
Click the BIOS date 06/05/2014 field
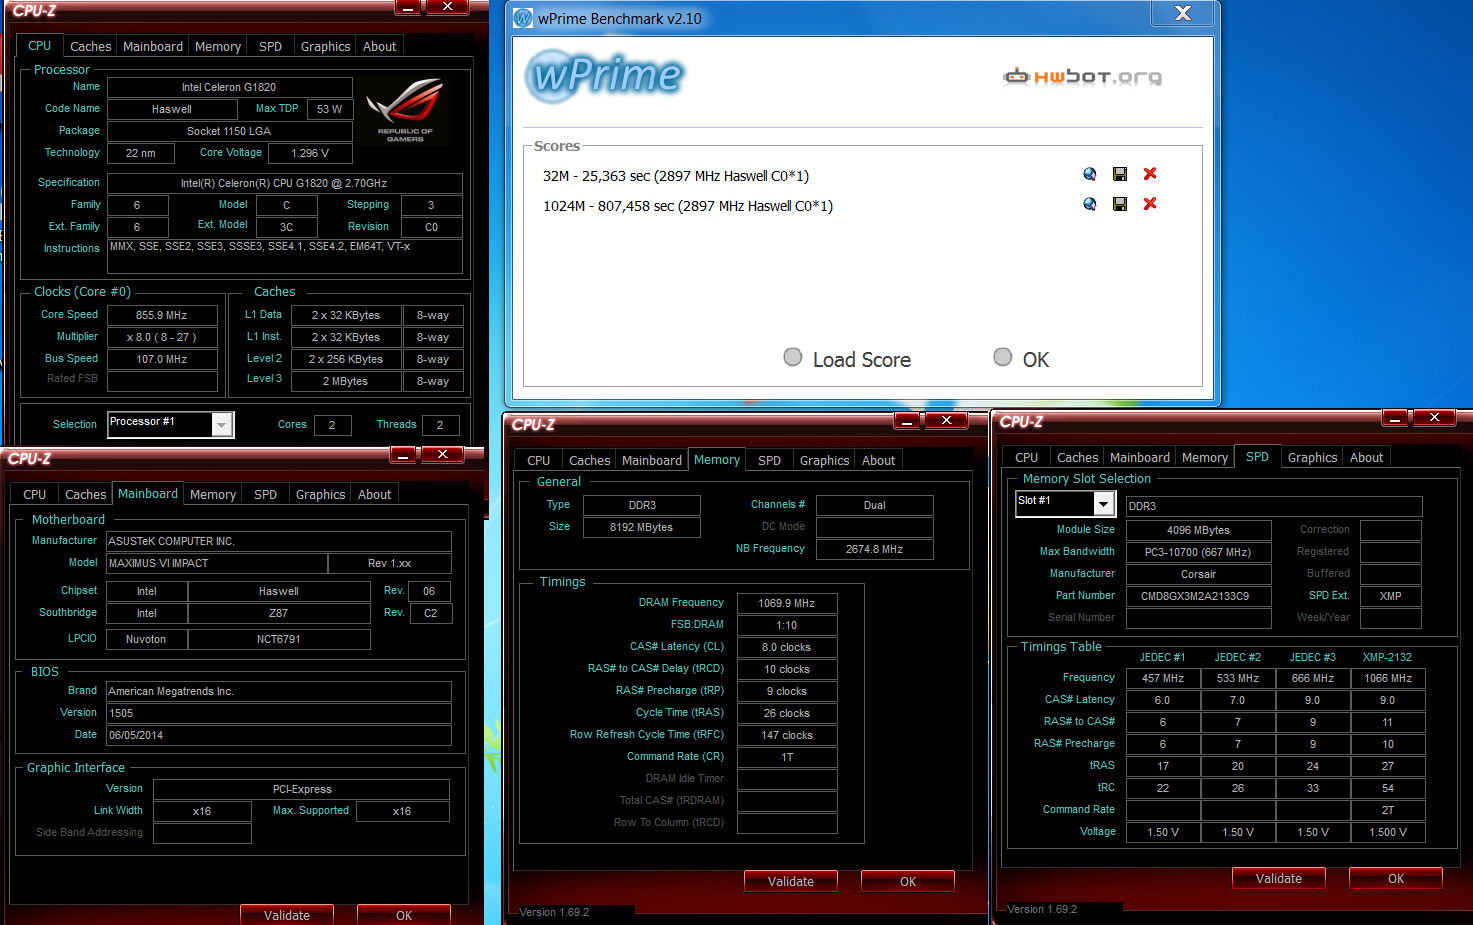click(279, 736)
